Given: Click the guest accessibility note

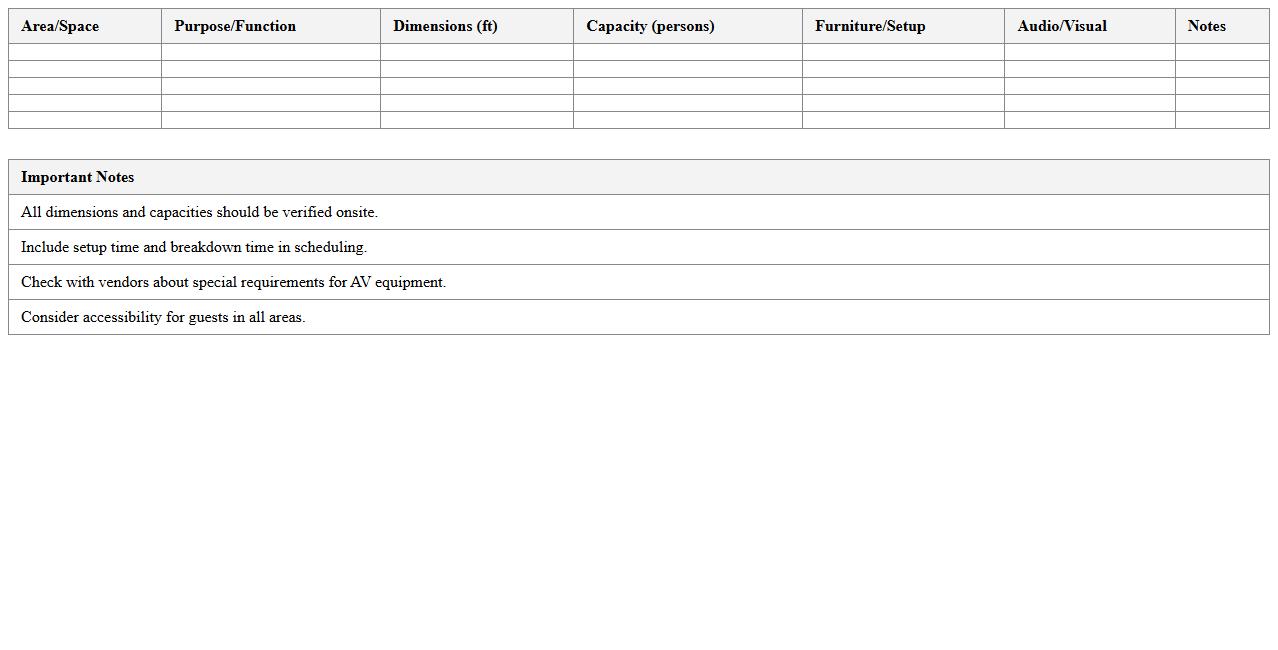Looking at the screenshot, I should (163, 317).
